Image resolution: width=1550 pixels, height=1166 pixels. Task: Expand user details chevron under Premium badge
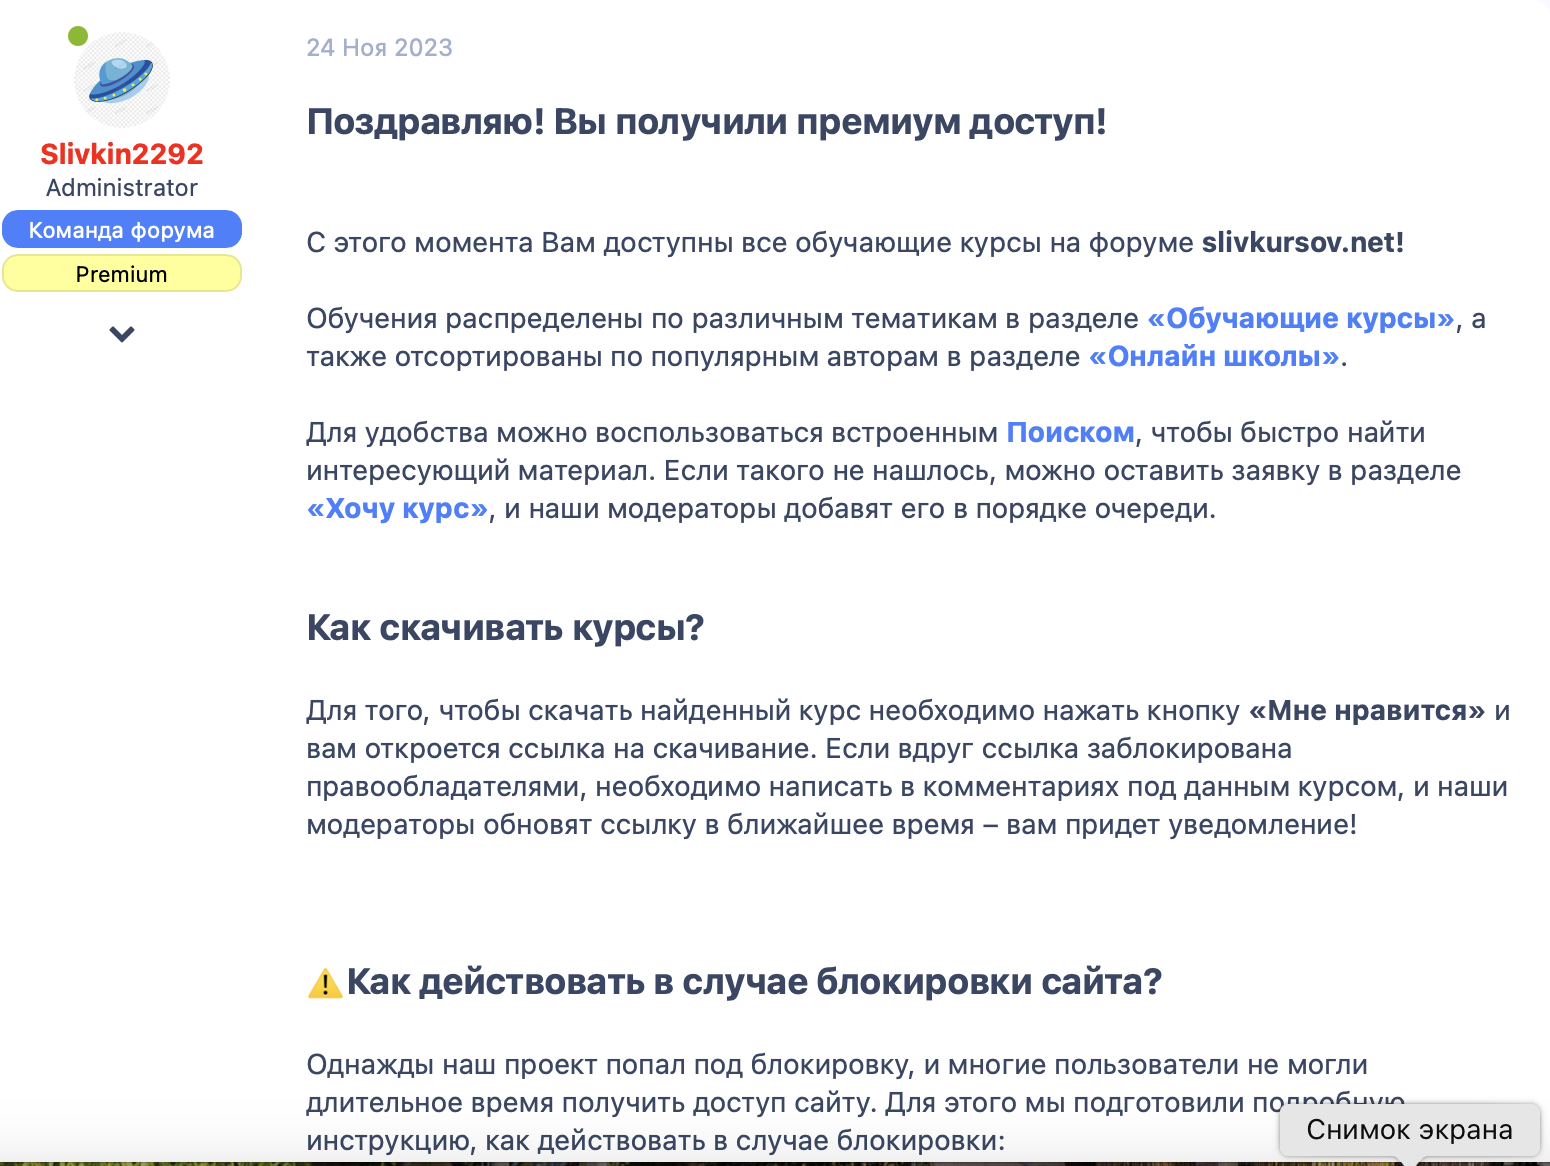click(122, 334)
